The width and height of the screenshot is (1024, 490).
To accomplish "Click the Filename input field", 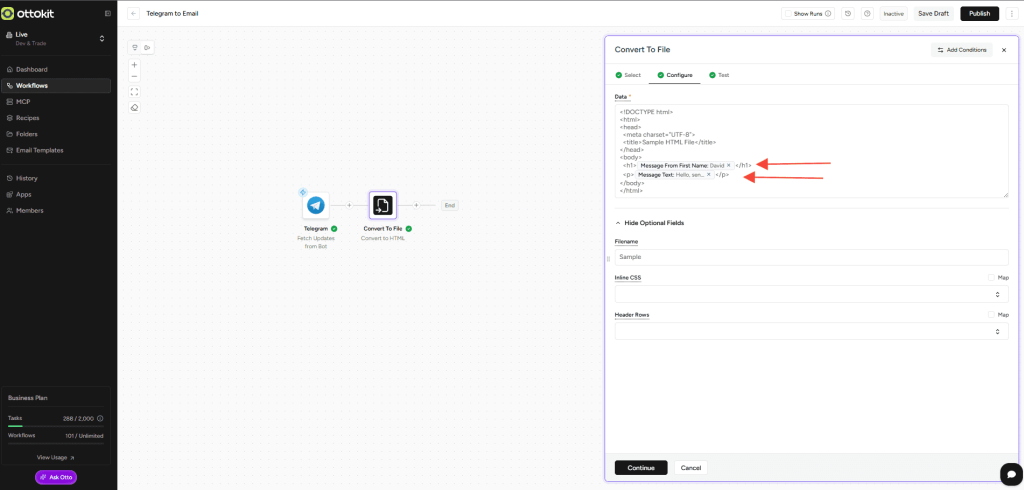I will [x=811, y=257].
